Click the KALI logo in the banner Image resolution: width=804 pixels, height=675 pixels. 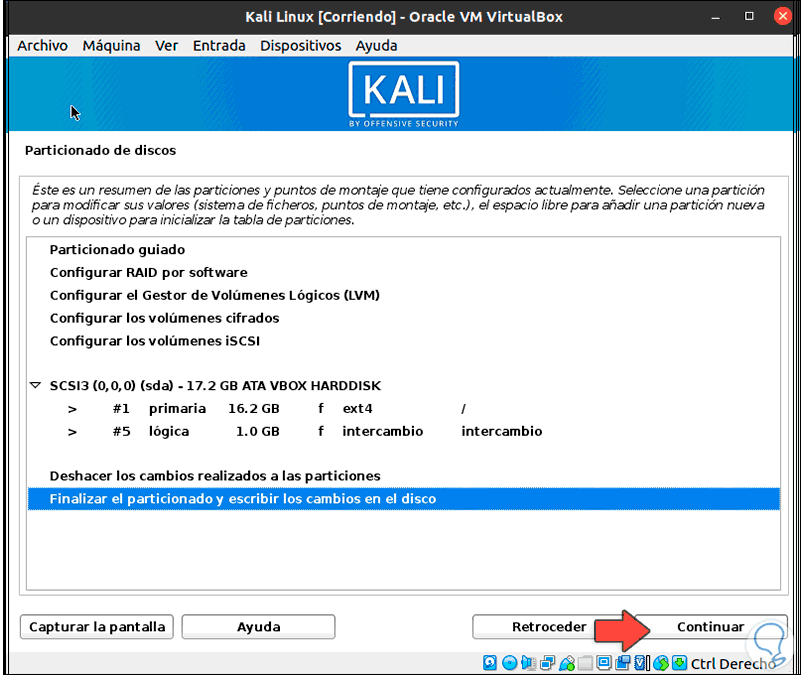[x=404, y=94]
